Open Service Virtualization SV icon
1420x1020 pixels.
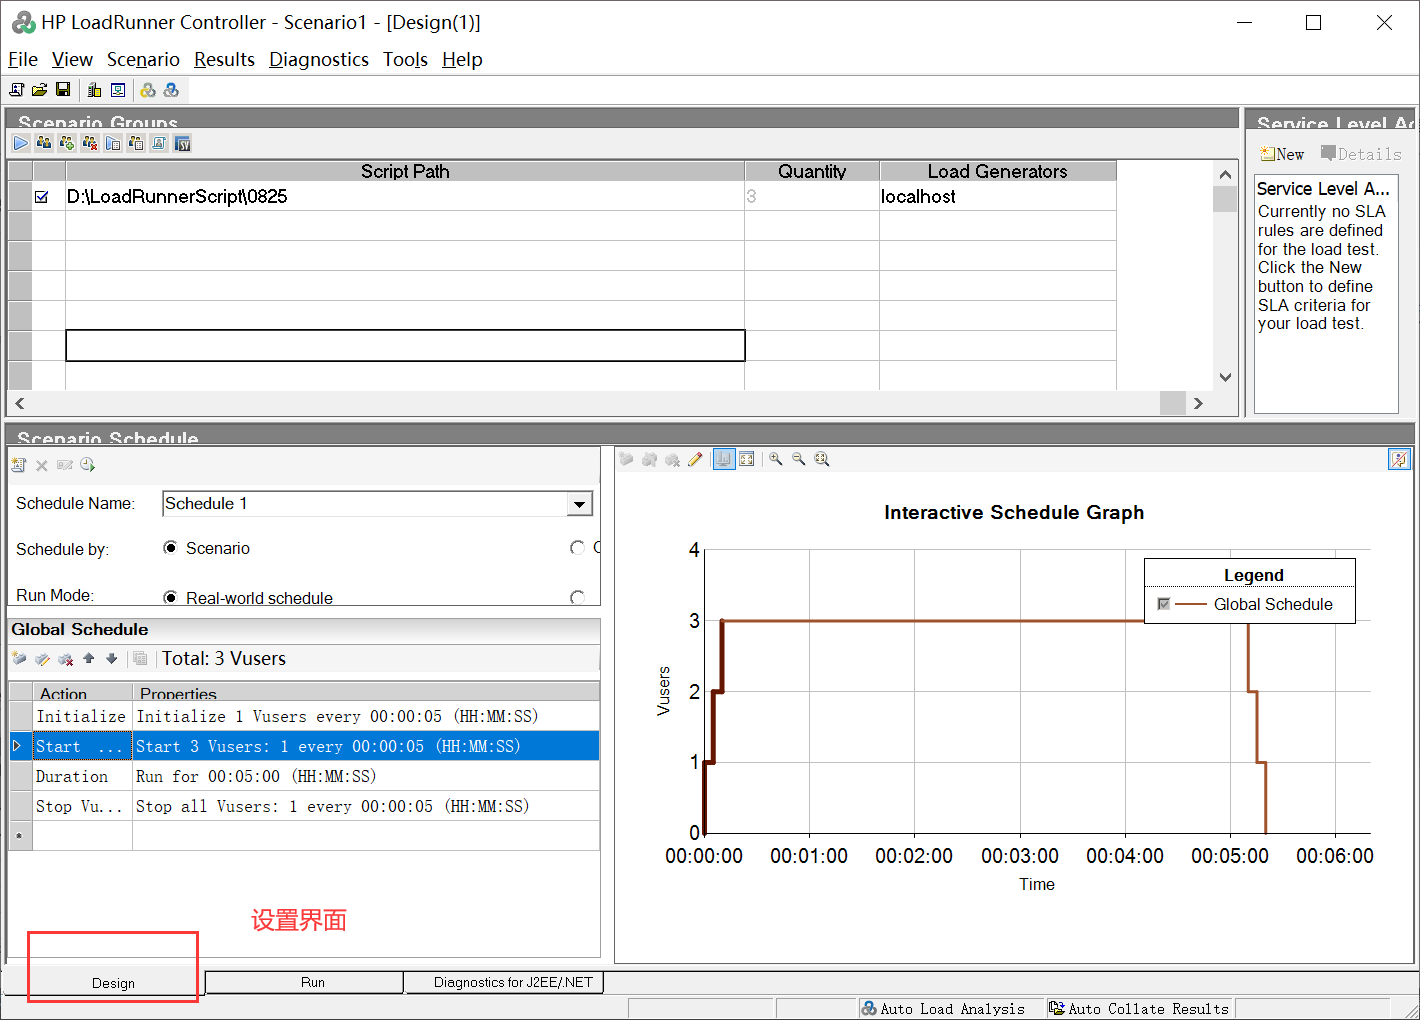182,143
